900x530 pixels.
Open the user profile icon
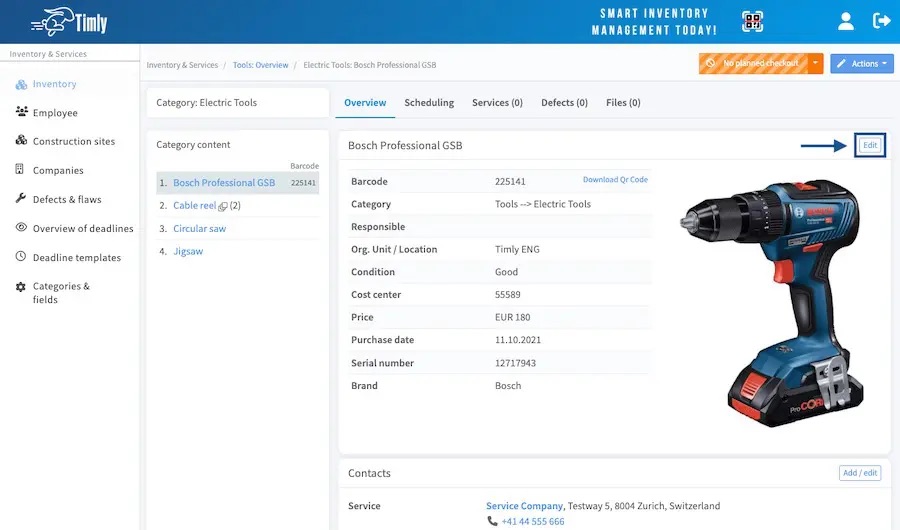coord(845,21)
